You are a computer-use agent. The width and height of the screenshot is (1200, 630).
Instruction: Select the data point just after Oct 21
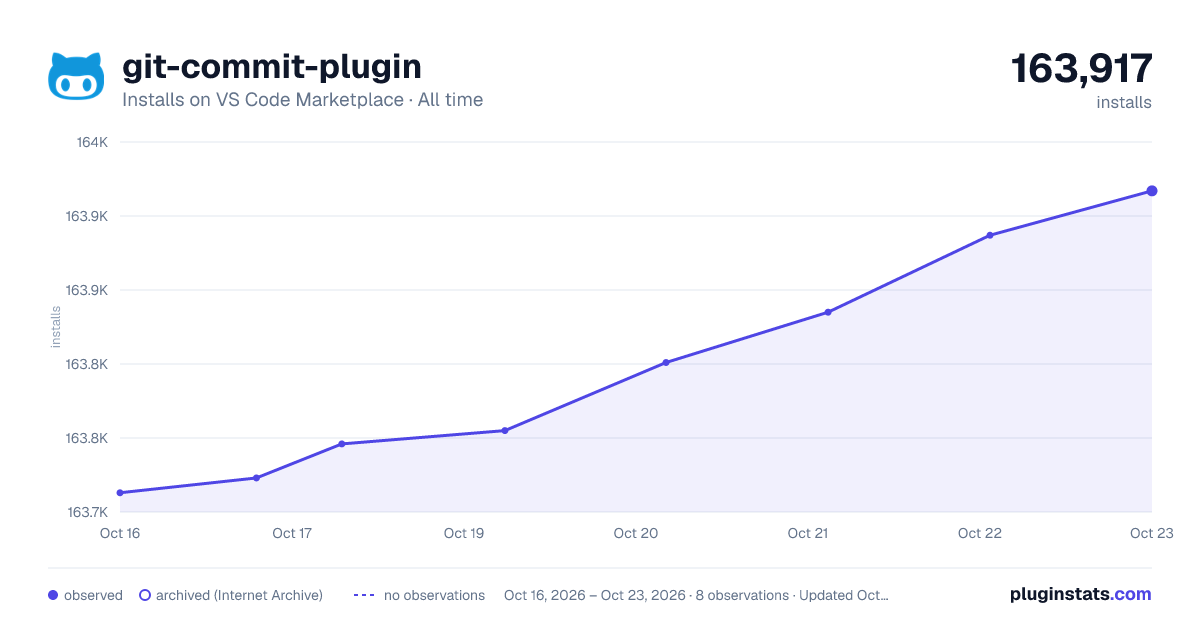(x=828, y=312)
